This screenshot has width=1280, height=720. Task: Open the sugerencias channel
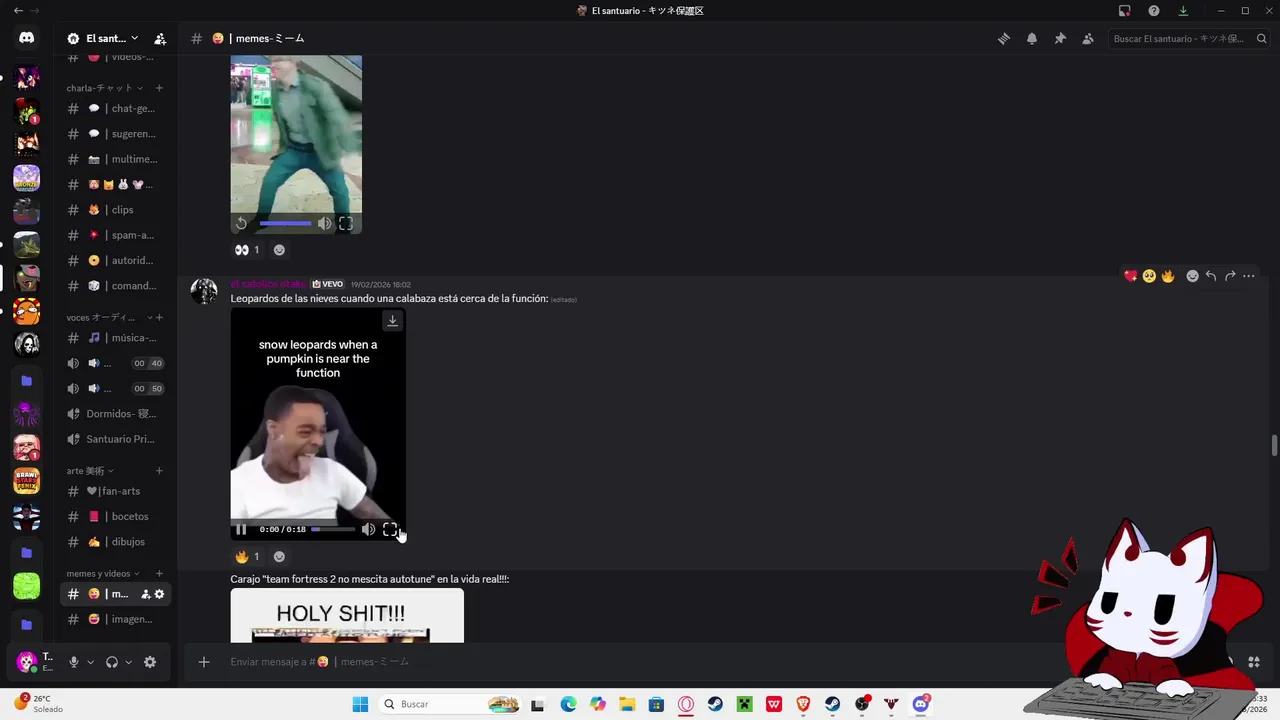pyautogui.click(x=114, y=134)
